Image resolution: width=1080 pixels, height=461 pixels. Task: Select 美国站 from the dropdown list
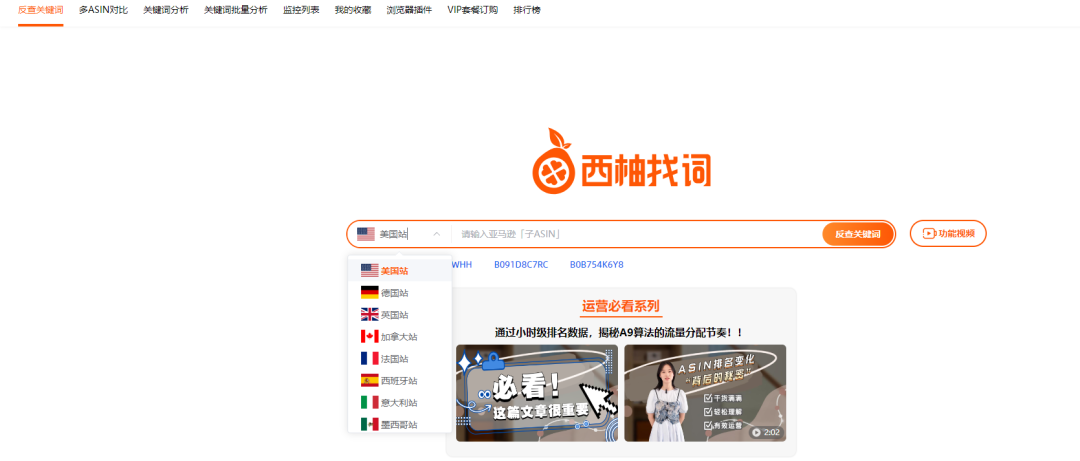point(399,271)
